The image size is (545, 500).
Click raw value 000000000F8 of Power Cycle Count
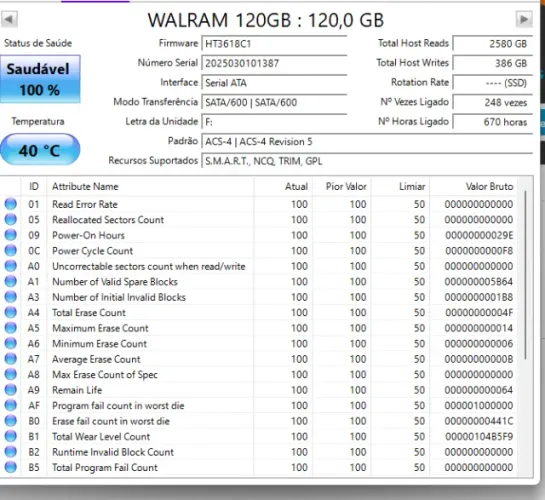click(479, 251)
